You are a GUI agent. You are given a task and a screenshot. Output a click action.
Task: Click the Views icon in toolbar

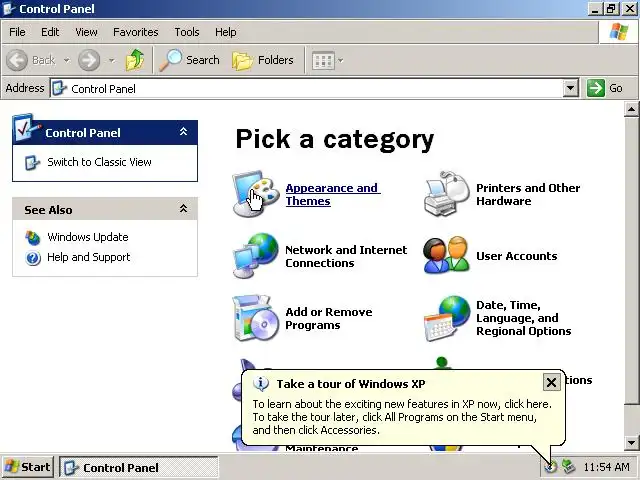[x=323, y=61]
